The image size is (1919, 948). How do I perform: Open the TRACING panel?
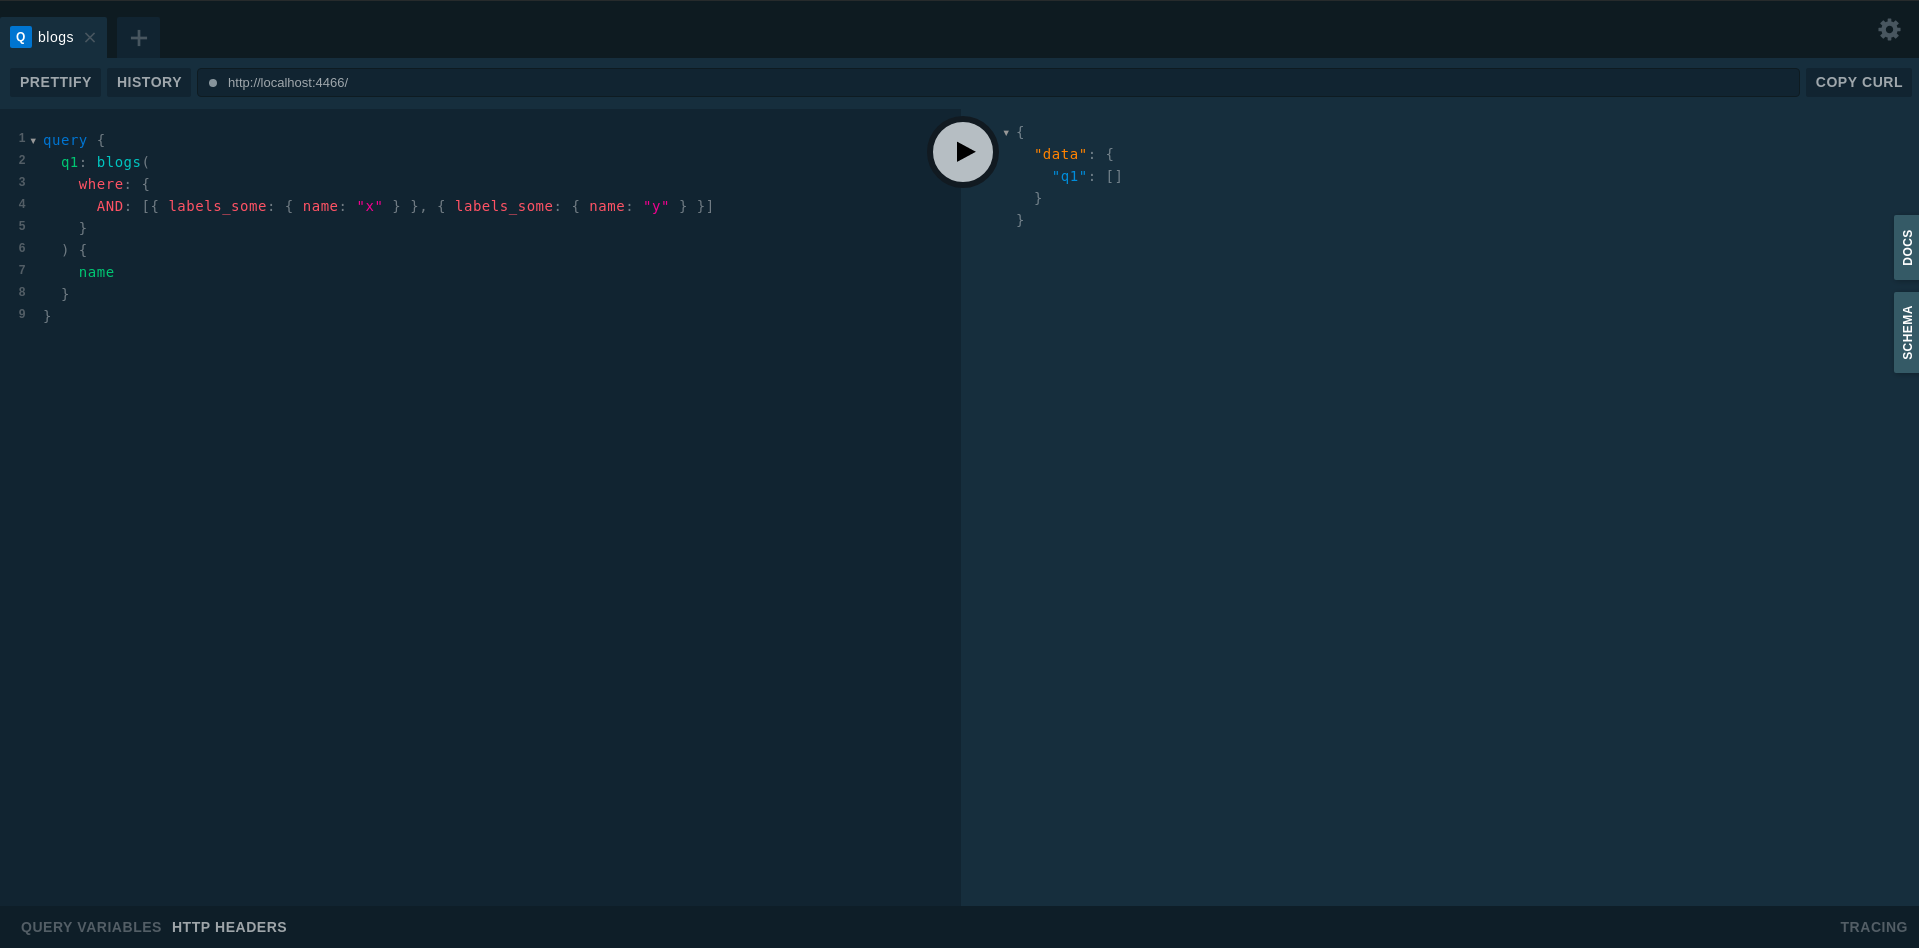coord(1874,927)
